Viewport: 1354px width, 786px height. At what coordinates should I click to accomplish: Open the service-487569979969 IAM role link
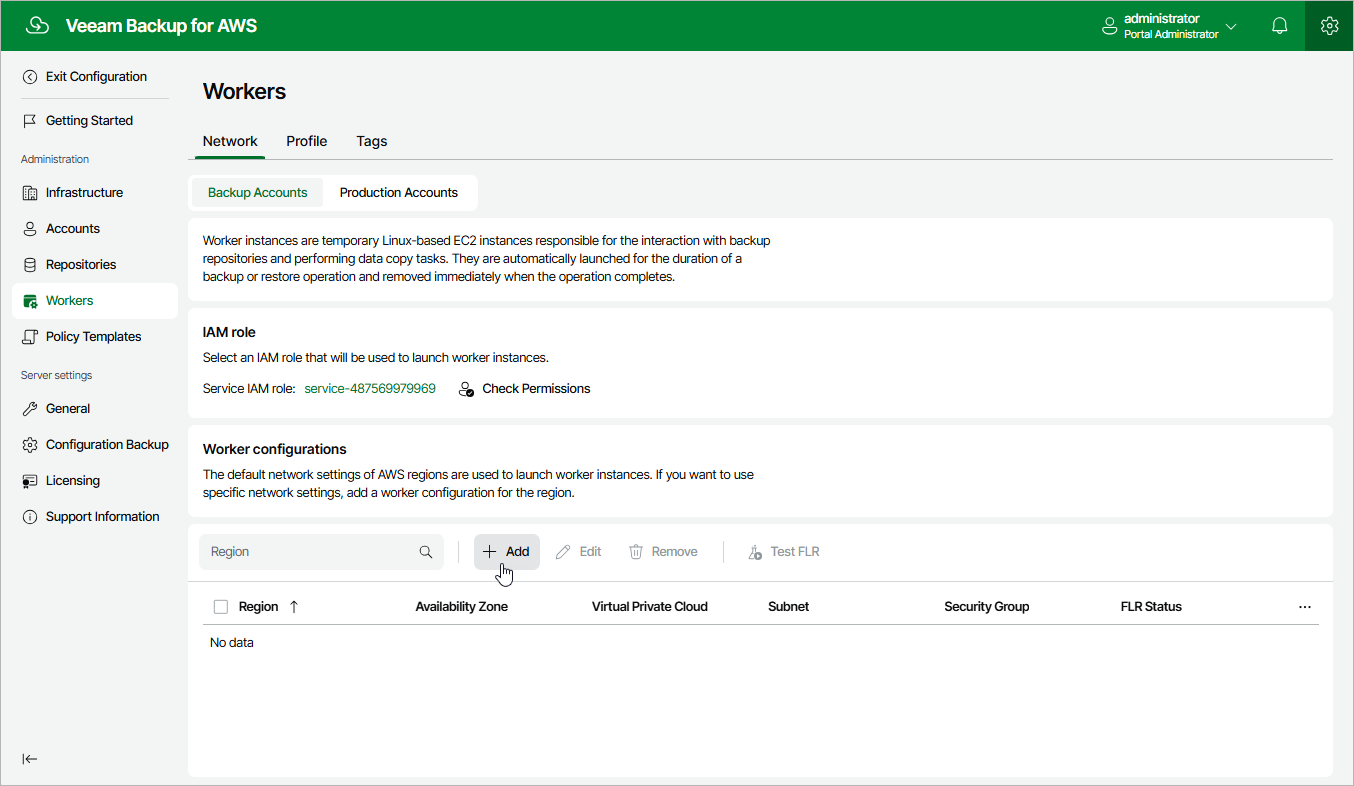pos(370,389)
